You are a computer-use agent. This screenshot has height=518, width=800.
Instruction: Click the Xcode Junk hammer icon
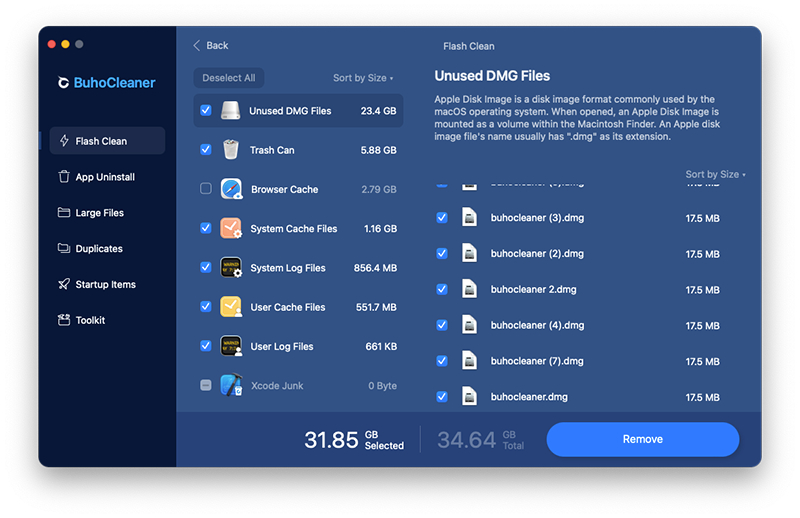click(x=231, y=385)
